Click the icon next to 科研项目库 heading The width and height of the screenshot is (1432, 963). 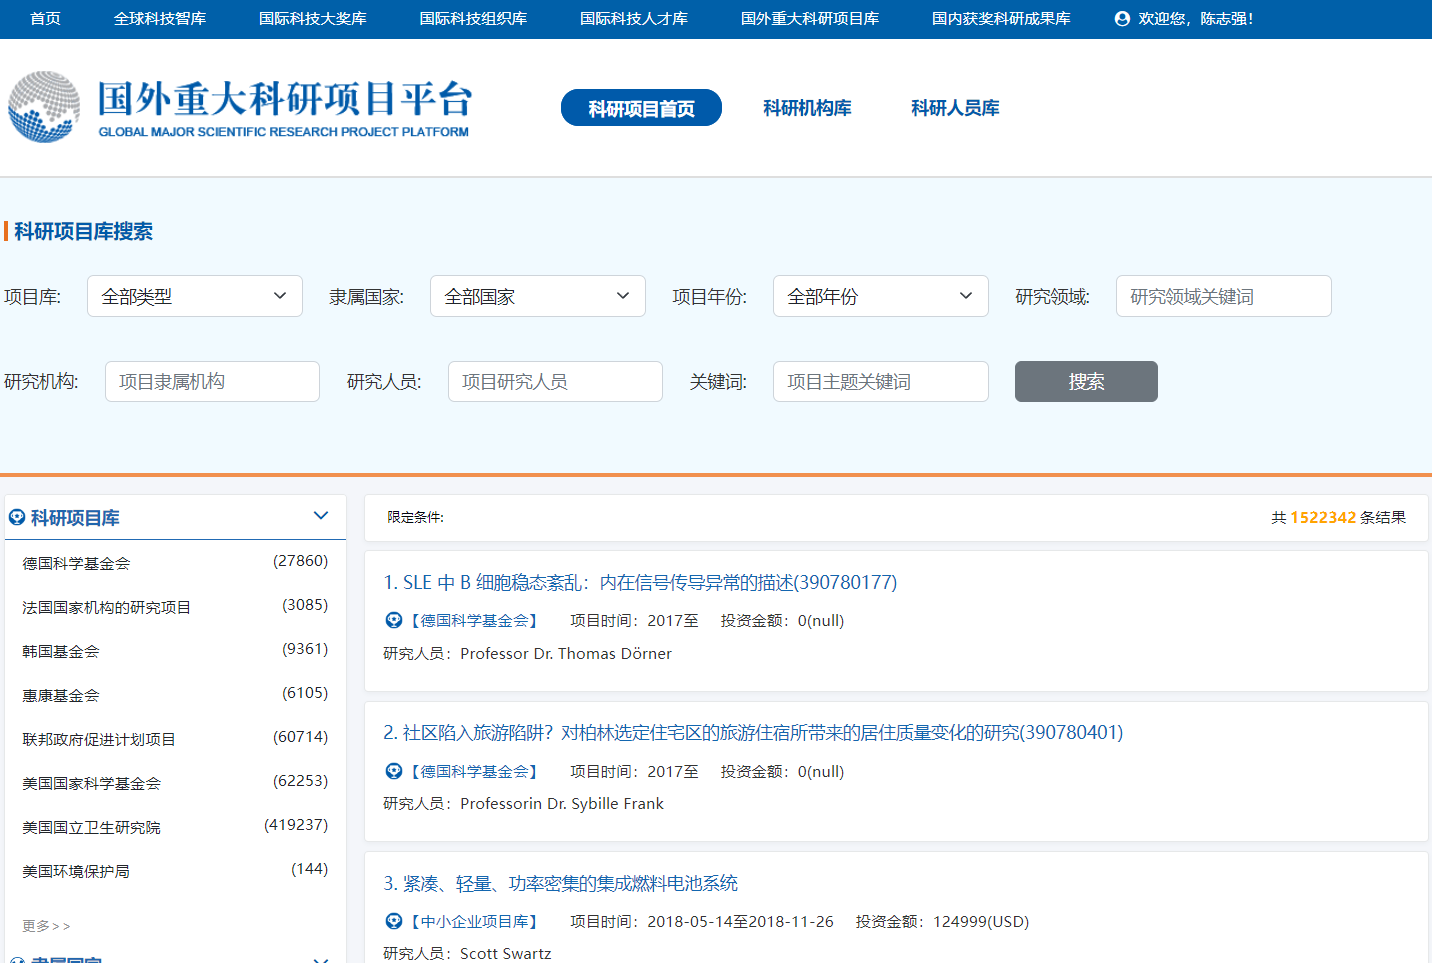click(17, 518)
